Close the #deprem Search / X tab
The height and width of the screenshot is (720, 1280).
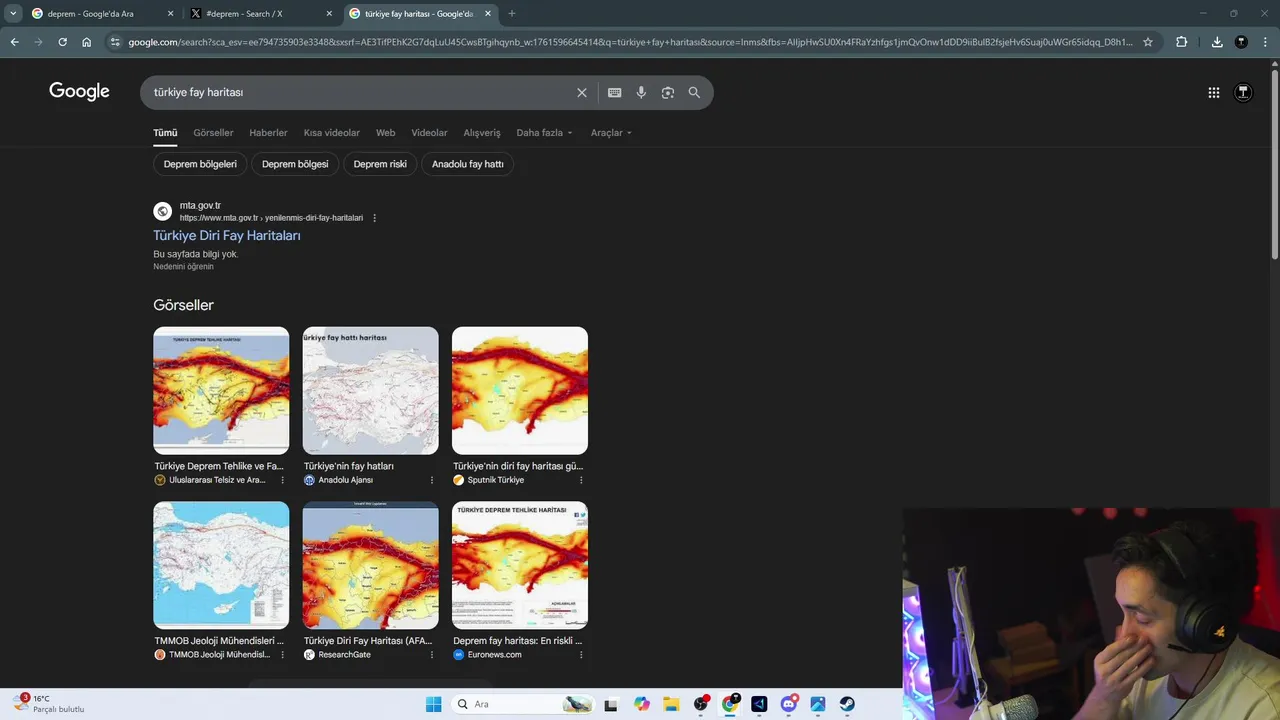click(x=330, y=14)
